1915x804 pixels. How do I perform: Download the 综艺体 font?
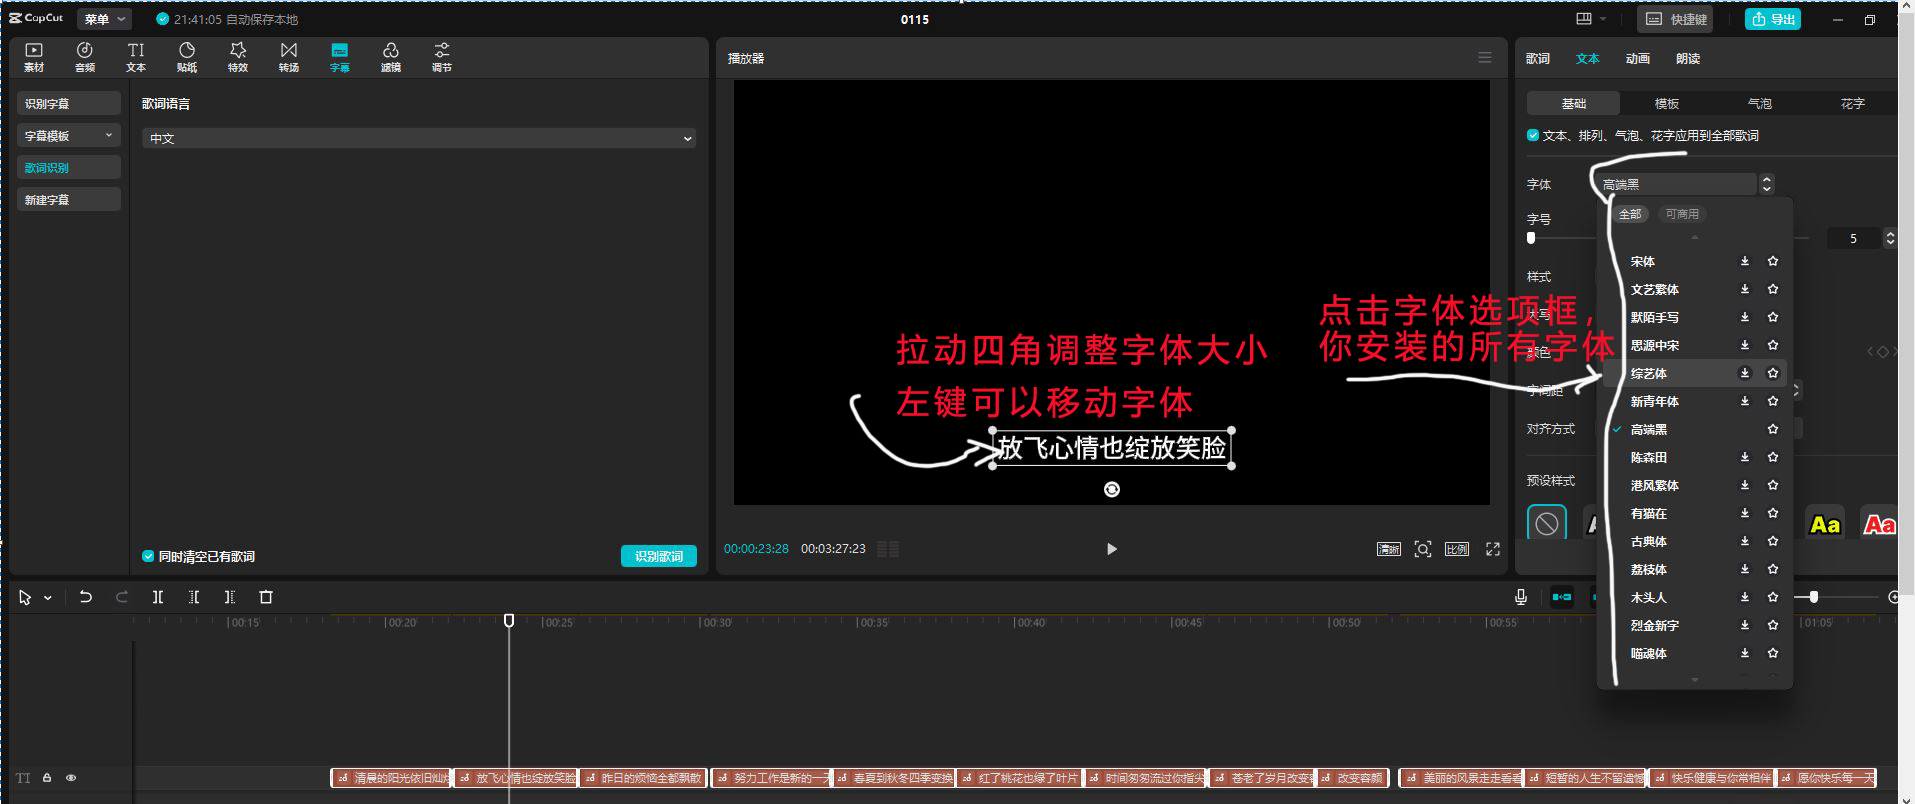tap(1745, 373)
